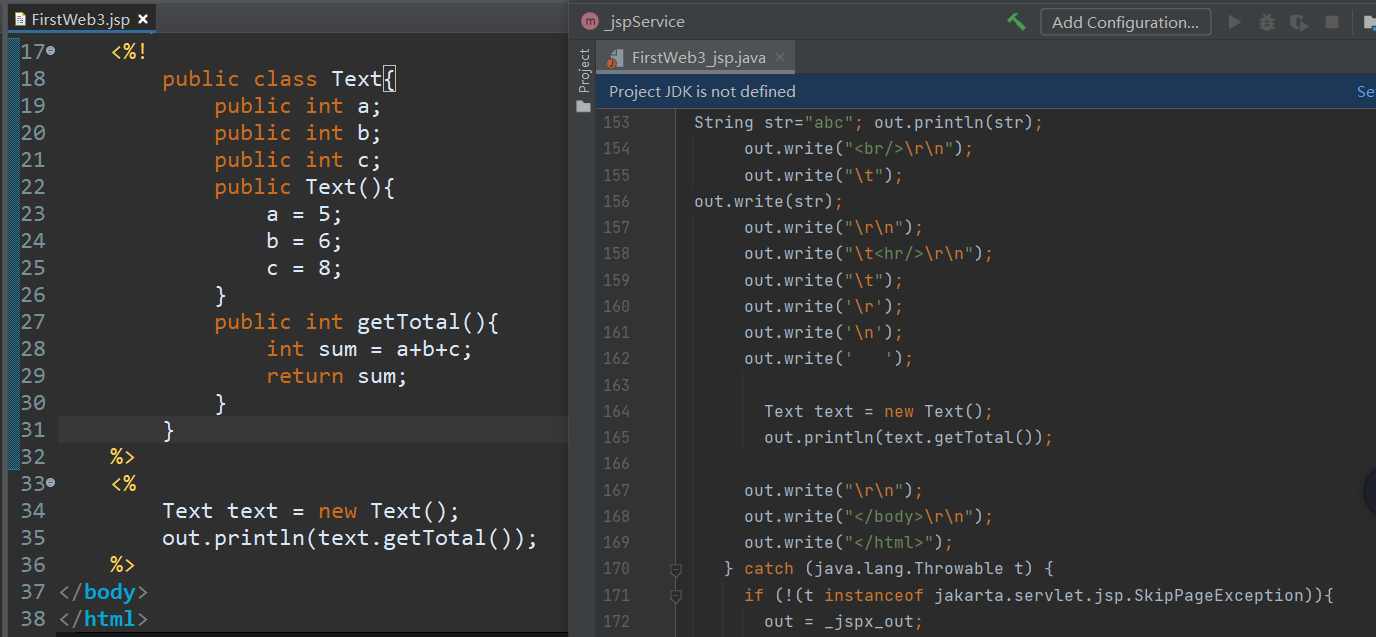
Task: Click the 'public Text(){' constructor line
Action: pyautogui.click(x=305, y=187)
